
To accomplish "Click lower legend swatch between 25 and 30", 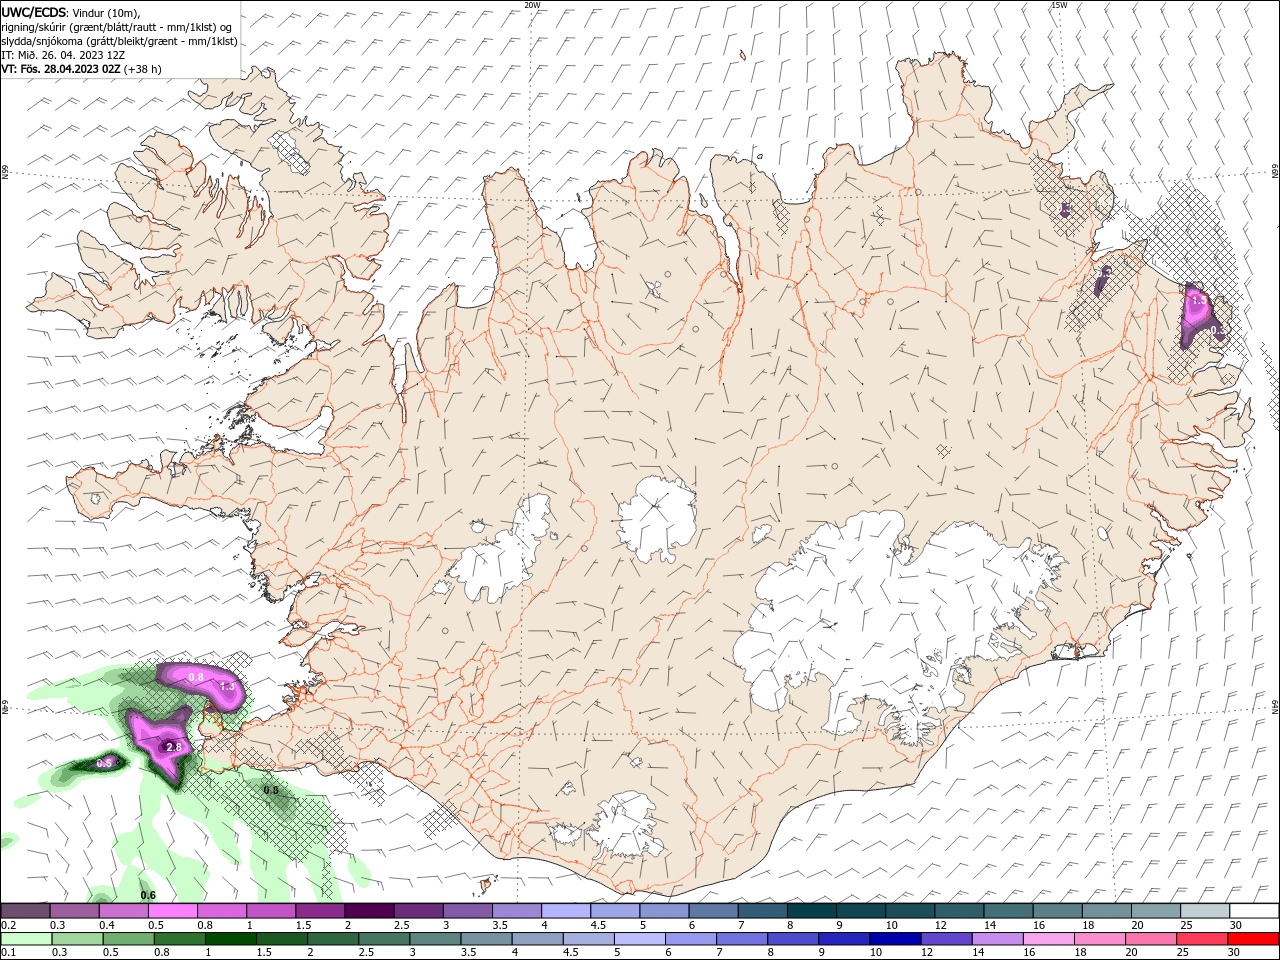I will pos(1201,939).
